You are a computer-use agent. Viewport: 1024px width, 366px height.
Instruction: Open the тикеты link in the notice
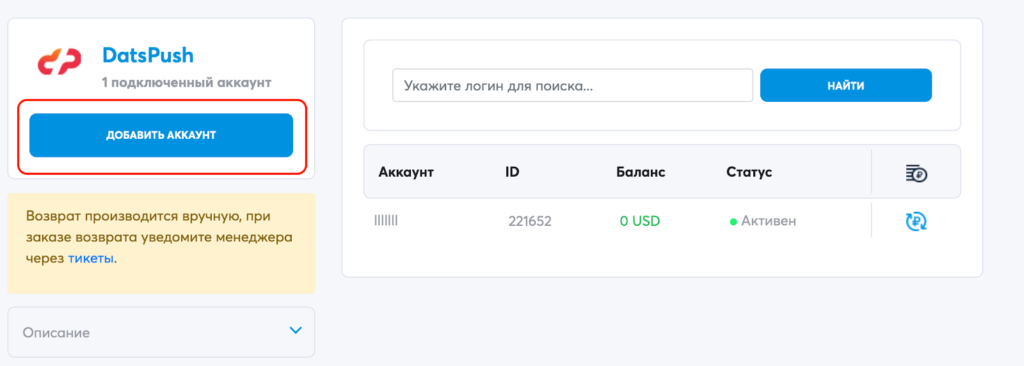91,258
